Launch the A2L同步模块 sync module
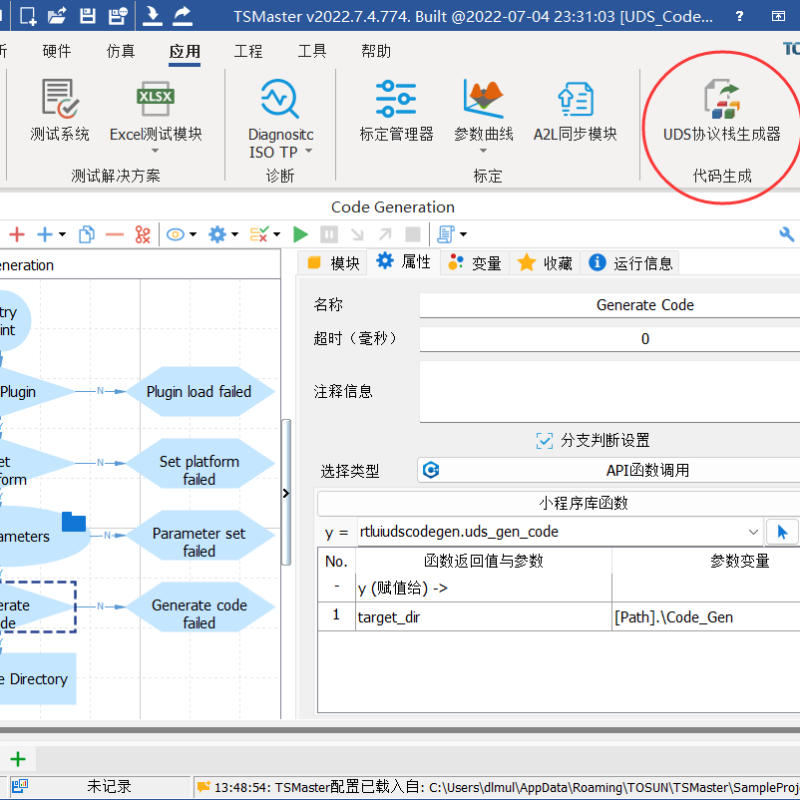Image resolution: width=800 pixels, height=800 pixels. coord(575,112)
